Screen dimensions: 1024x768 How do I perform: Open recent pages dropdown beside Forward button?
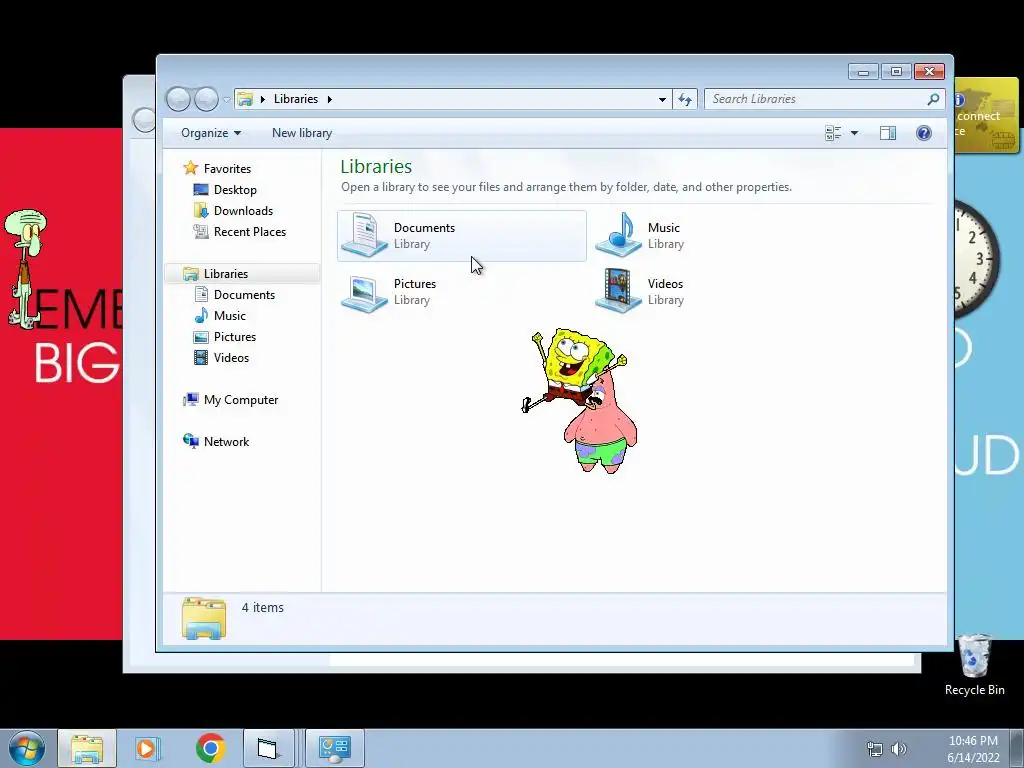coord(227,99)
